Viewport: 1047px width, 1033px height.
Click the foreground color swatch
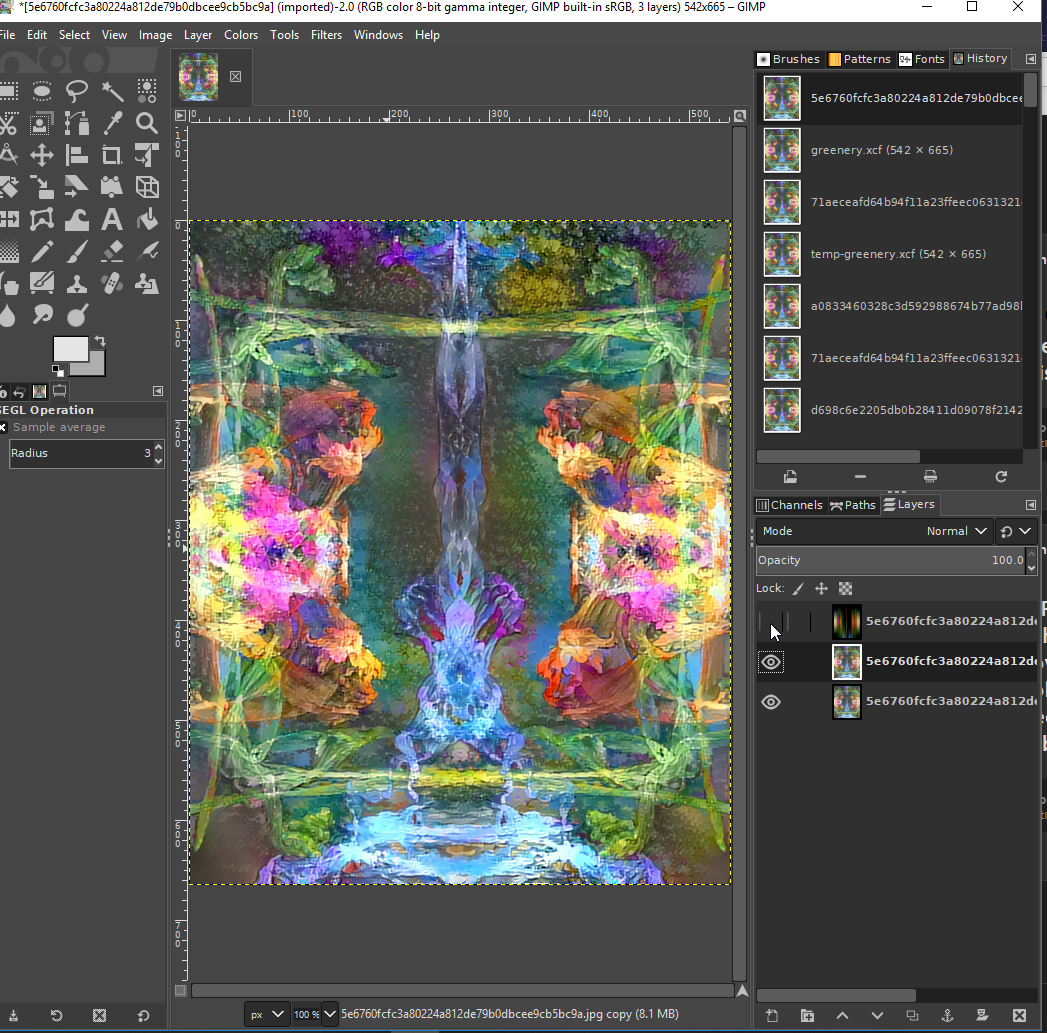(69, 349)
